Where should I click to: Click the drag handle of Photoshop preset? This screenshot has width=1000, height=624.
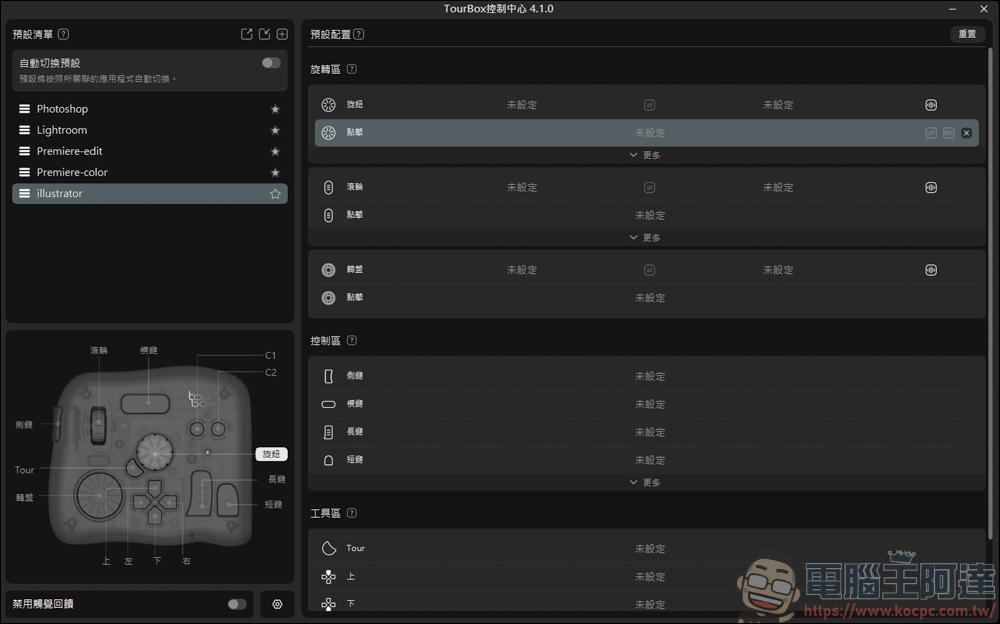[24, 109]
